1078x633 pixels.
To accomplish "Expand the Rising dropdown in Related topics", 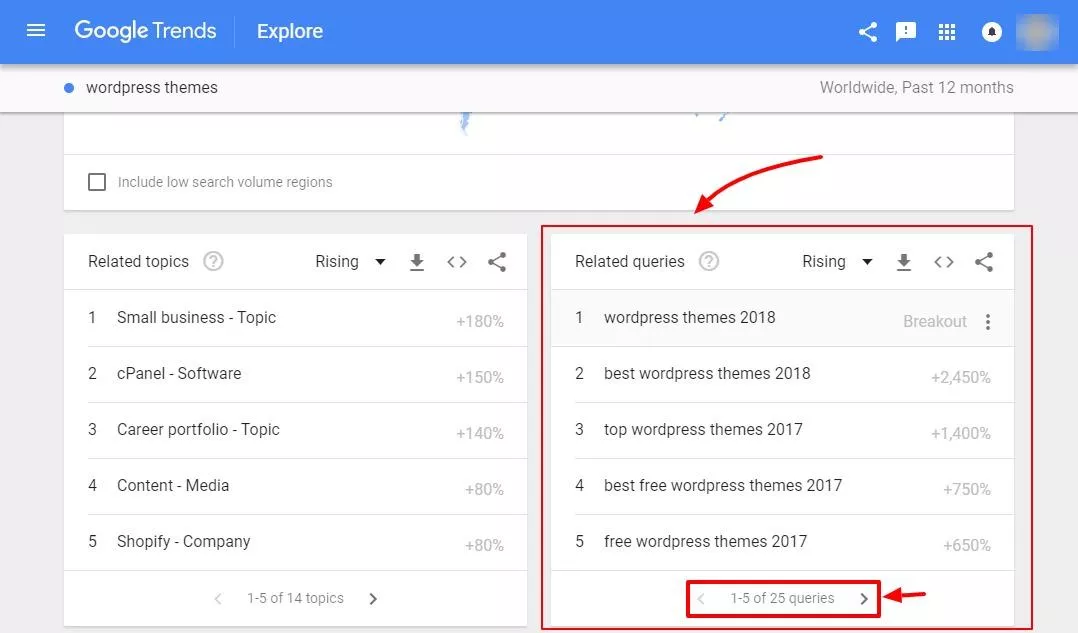I will [x=350, y=262].
